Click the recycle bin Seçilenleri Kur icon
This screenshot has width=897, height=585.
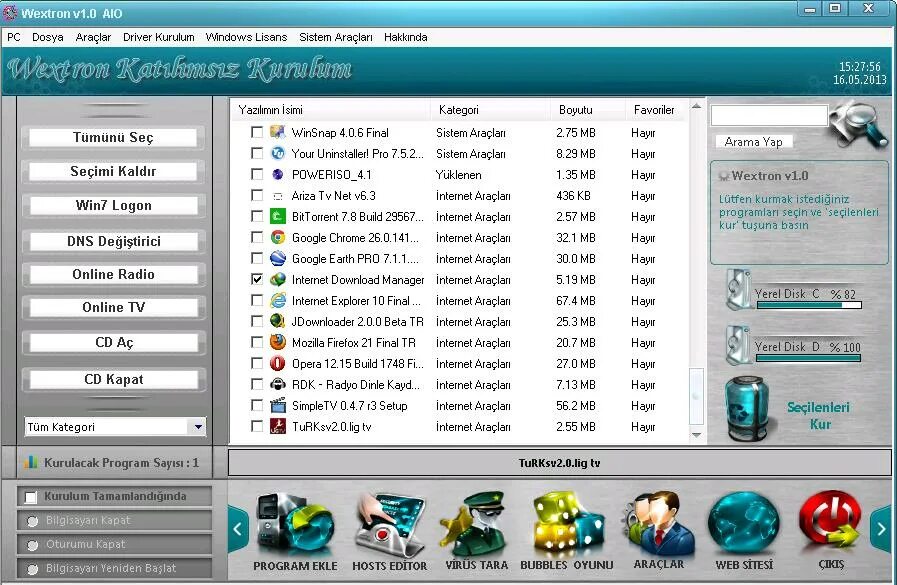coord(747,408)
